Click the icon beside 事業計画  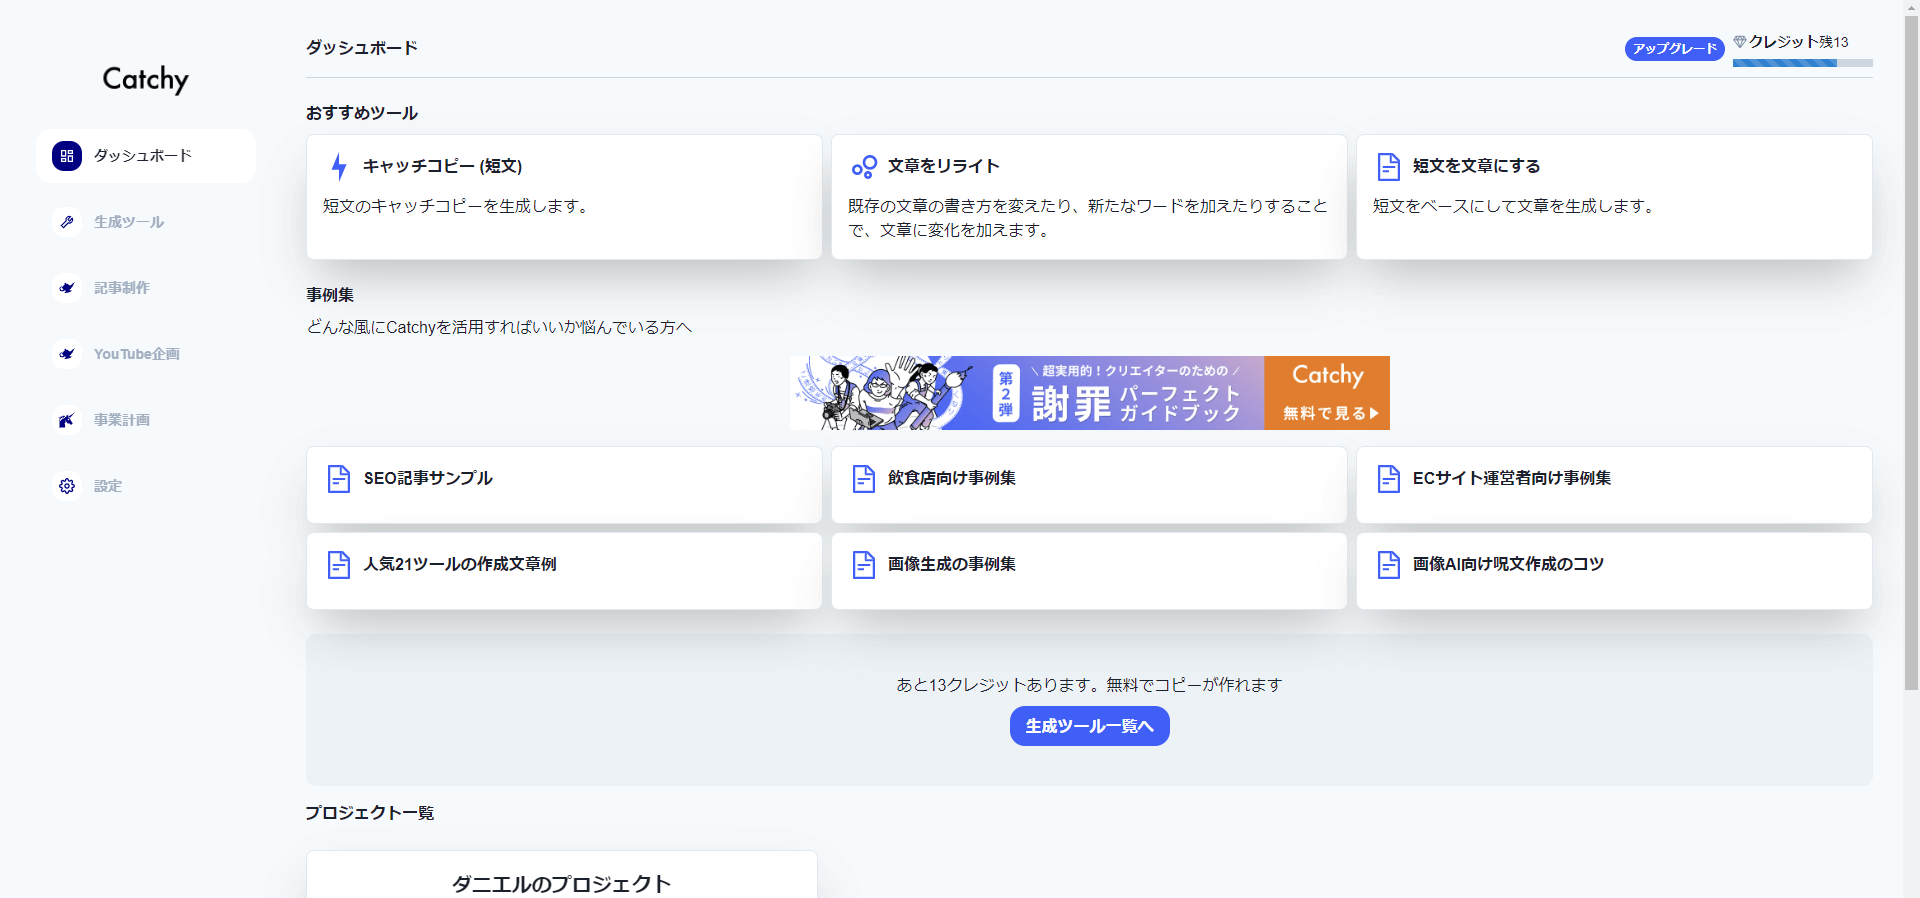click(67, 420)
